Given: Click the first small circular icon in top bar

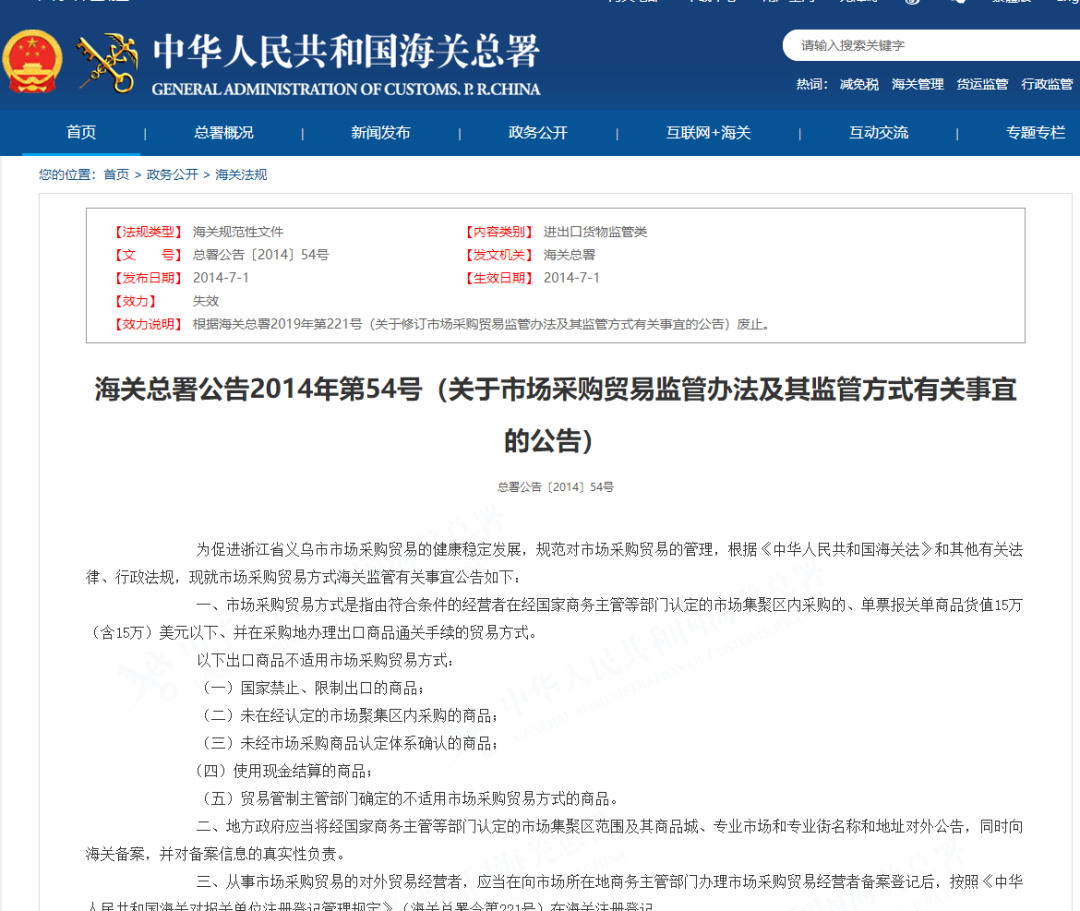Looking at the screenshot, I should pos(911,4).
